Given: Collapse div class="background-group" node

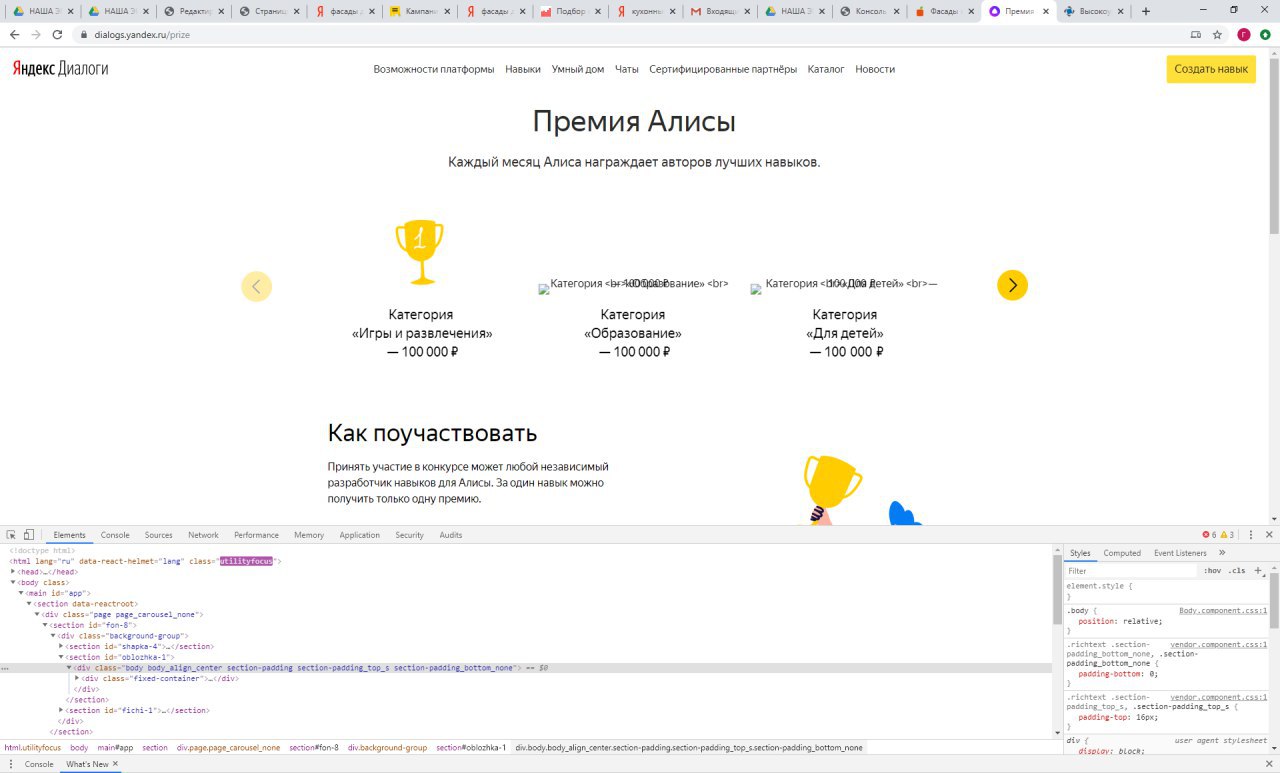Looking at the screenshot, I should coord(53,636).
